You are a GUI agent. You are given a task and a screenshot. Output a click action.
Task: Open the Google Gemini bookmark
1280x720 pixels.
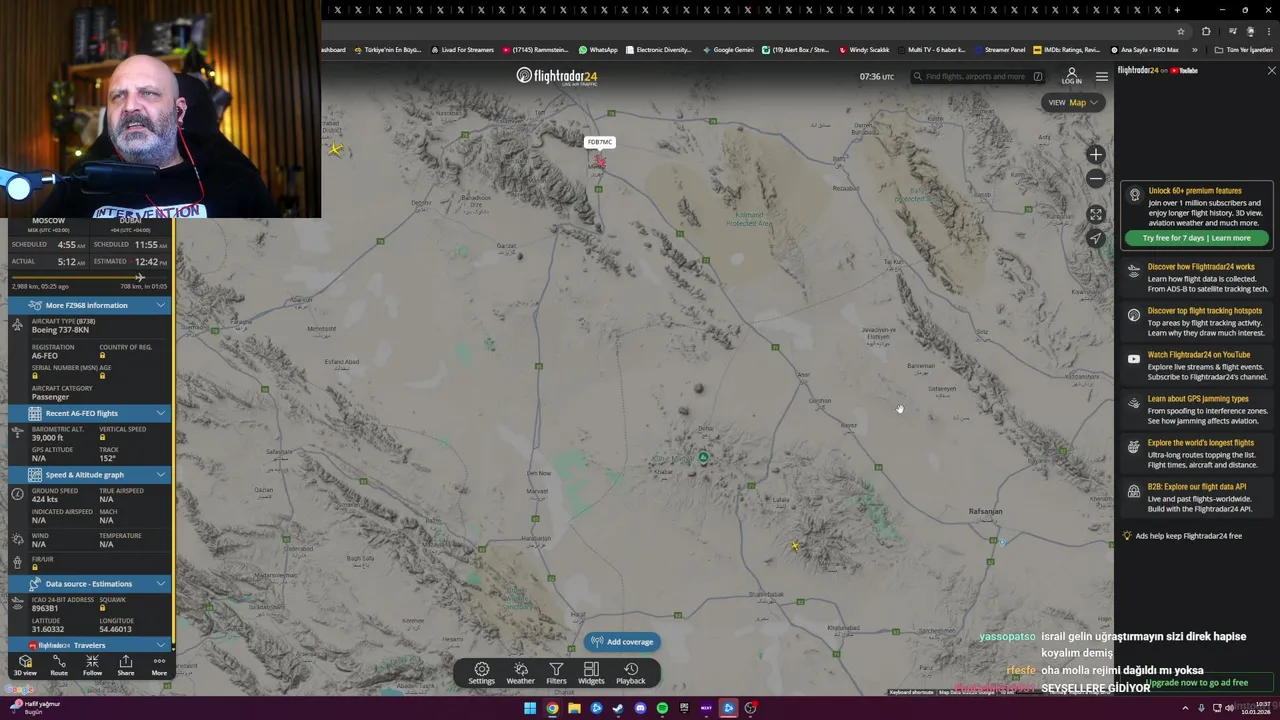click(x=728, y=49)
